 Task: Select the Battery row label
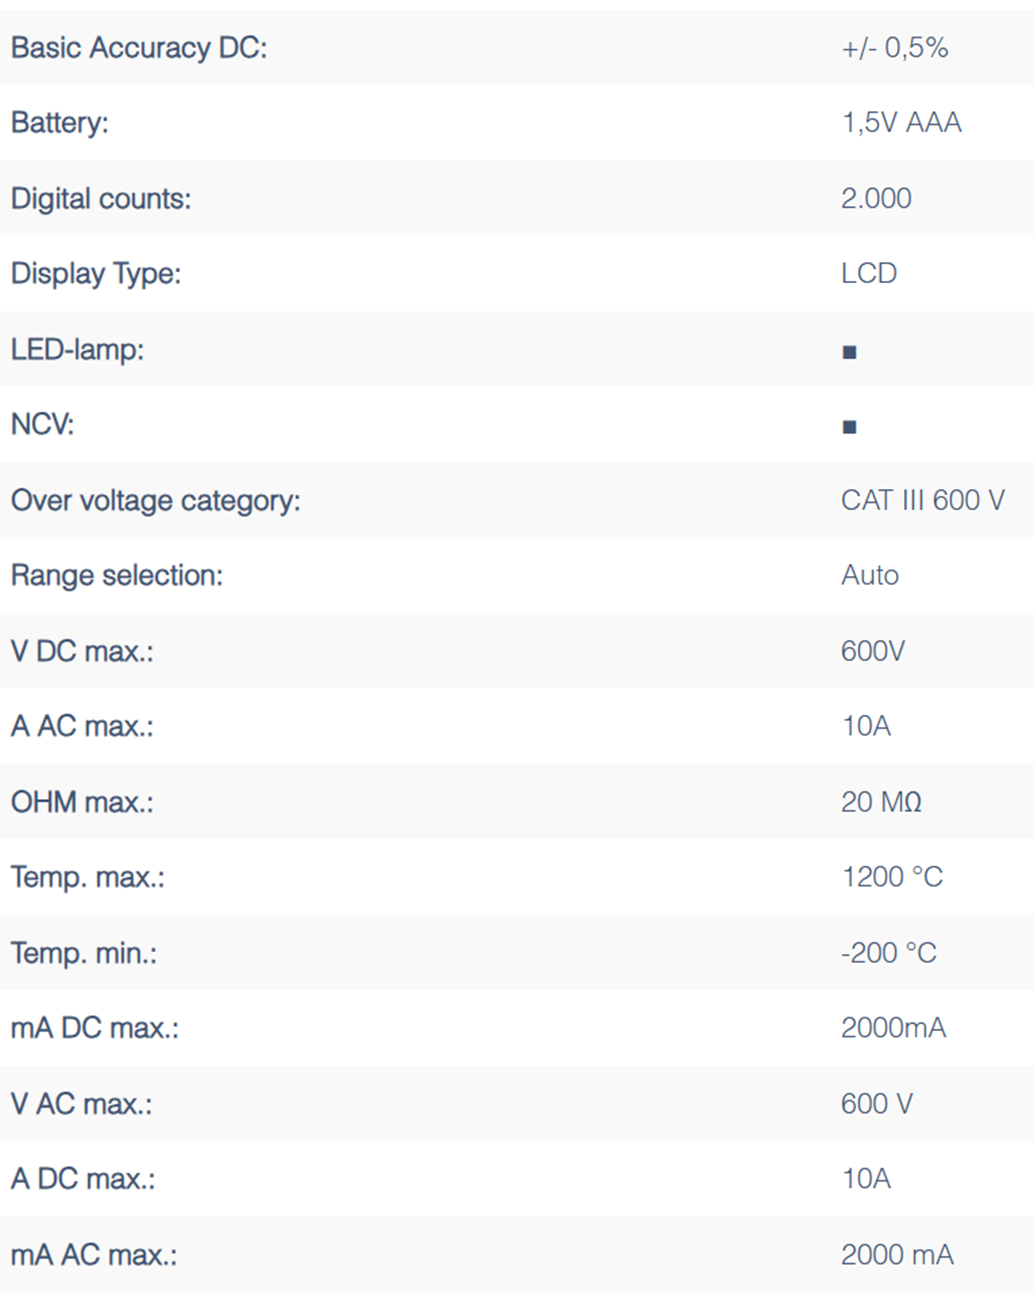(59, 123)
